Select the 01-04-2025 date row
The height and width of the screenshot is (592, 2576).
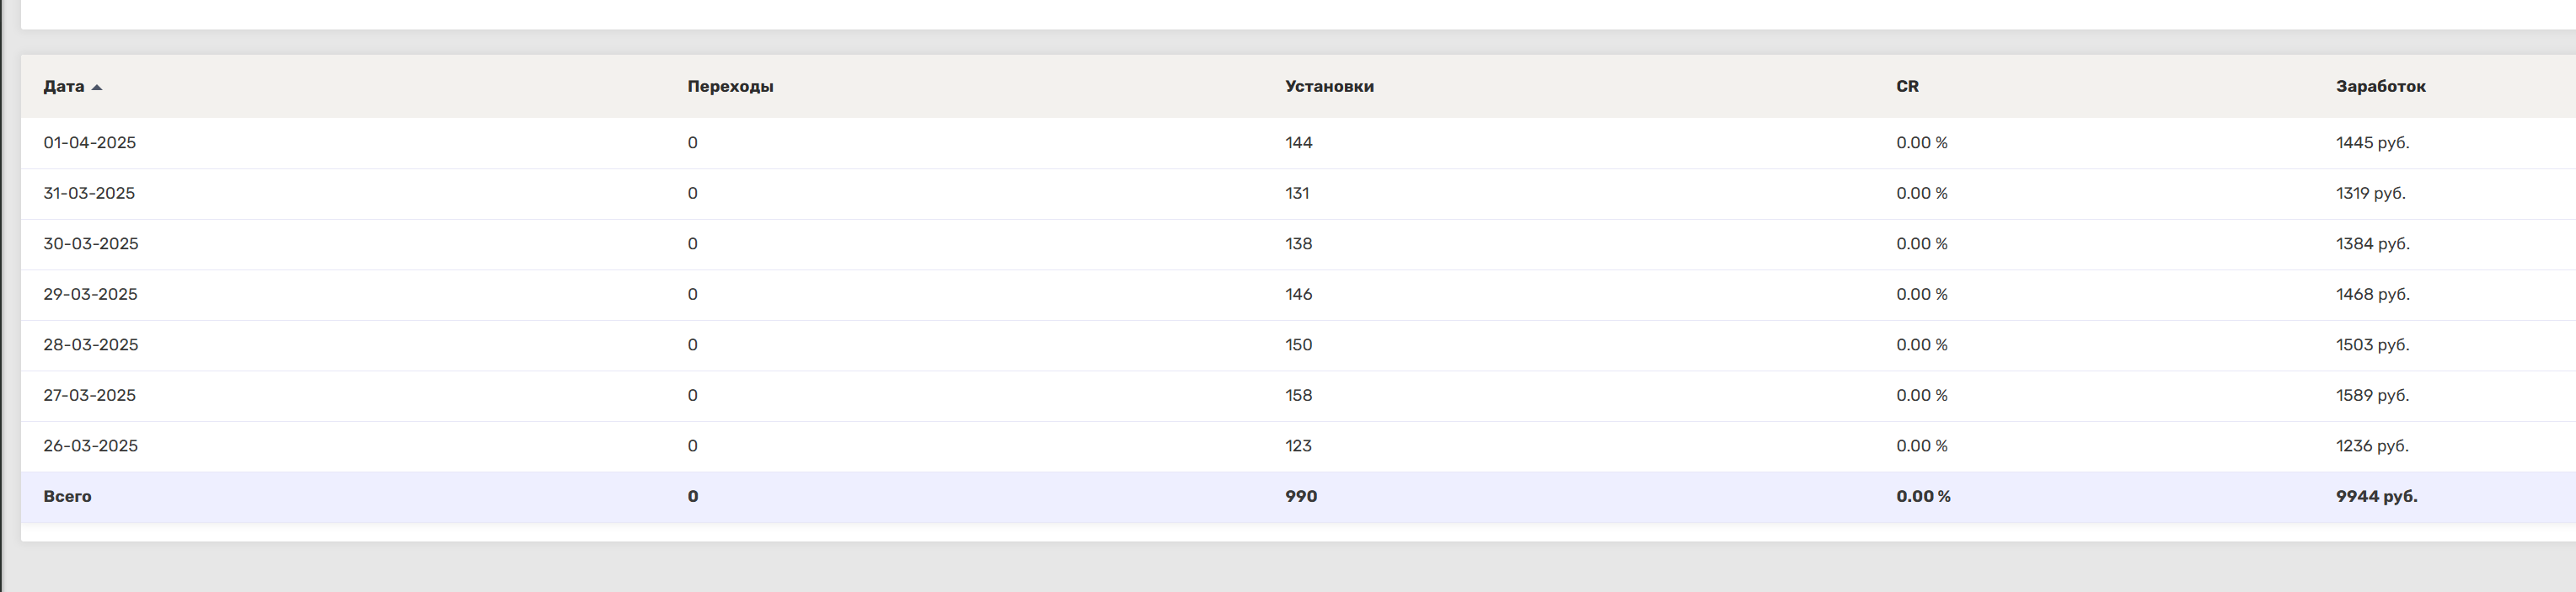pos(89,143)
